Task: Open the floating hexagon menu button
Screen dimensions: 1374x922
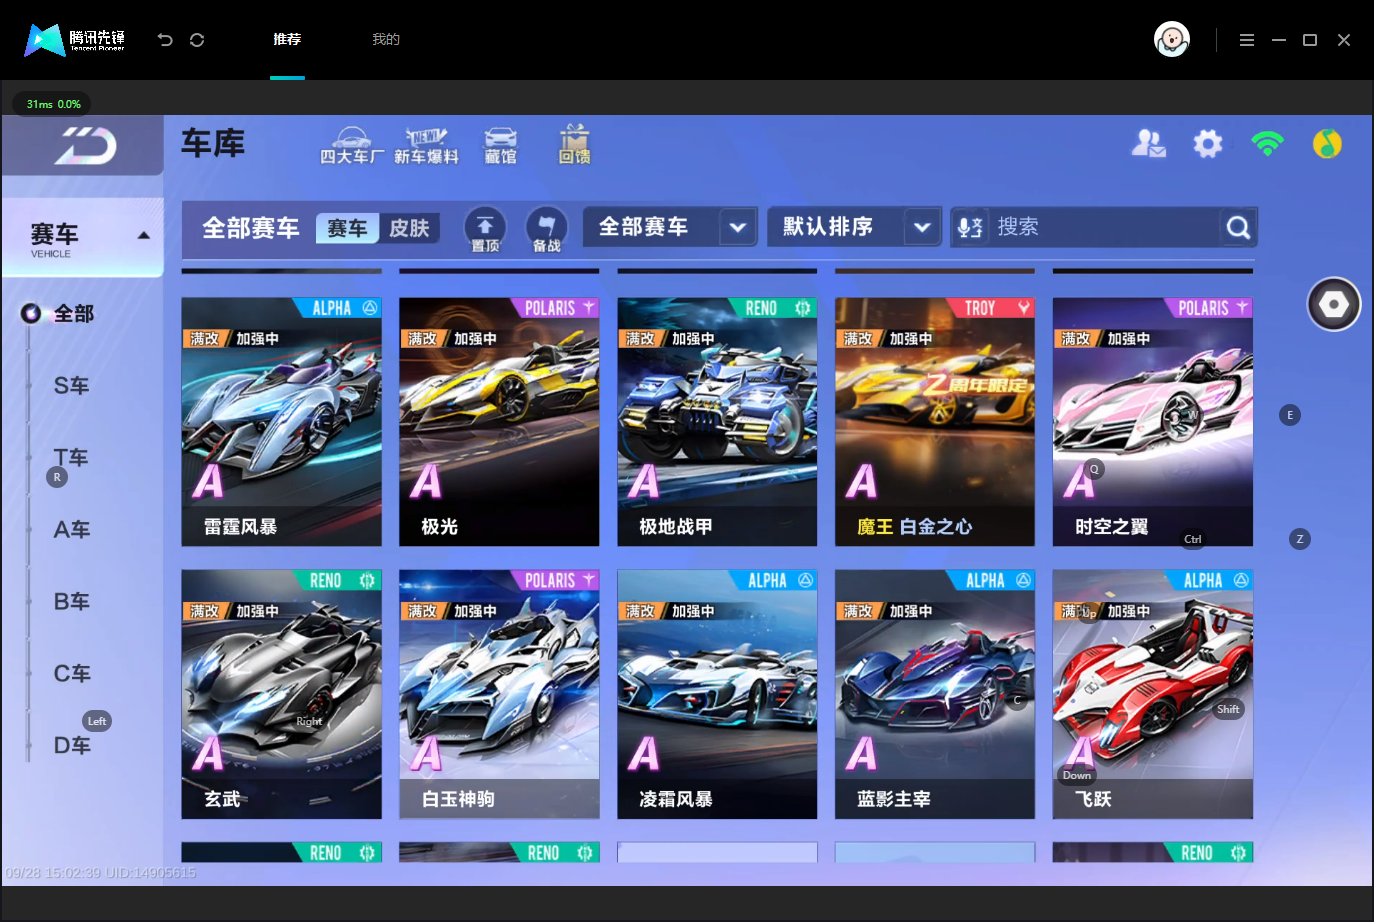Action: coord(1334,304)
